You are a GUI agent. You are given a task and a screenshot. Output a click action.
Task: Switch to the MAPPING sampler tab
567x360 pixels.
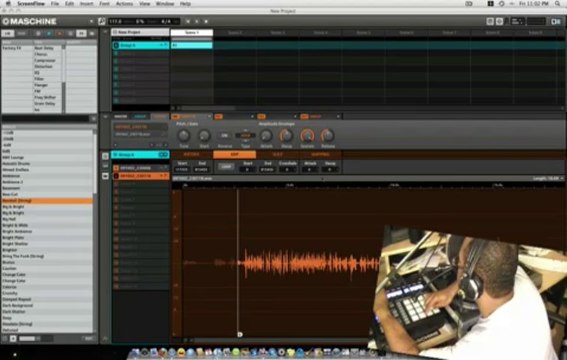pos(320,155)
